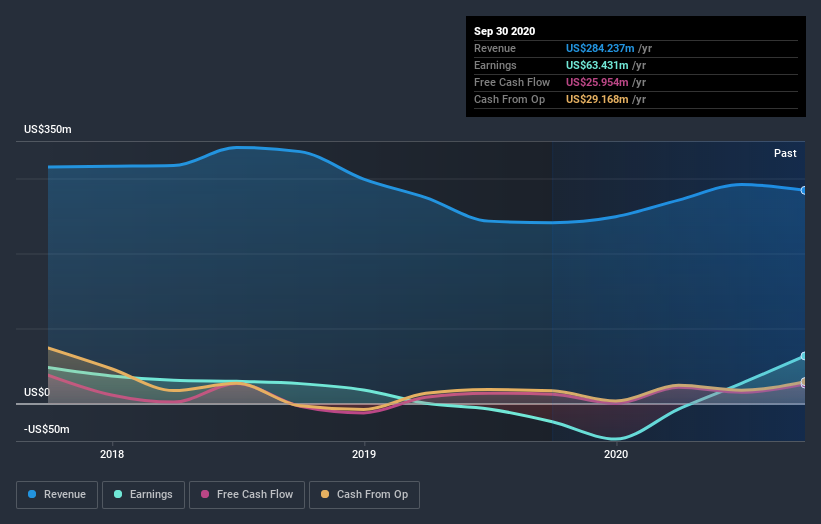Click the -US$50m y-axis label
The image size is (821, 524).
47,429
